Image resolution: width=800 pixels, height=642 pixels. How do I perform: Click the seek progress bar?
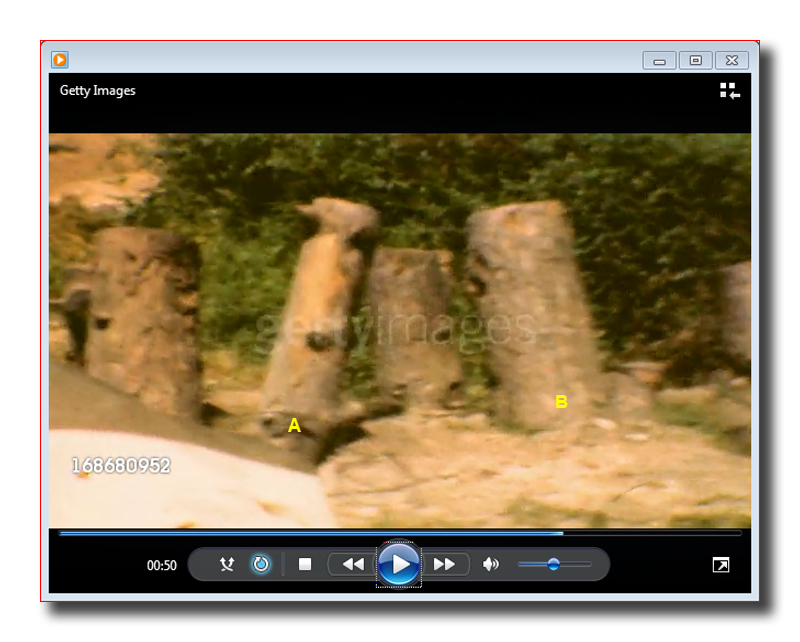pyautogui.click(x=400, y=533)
